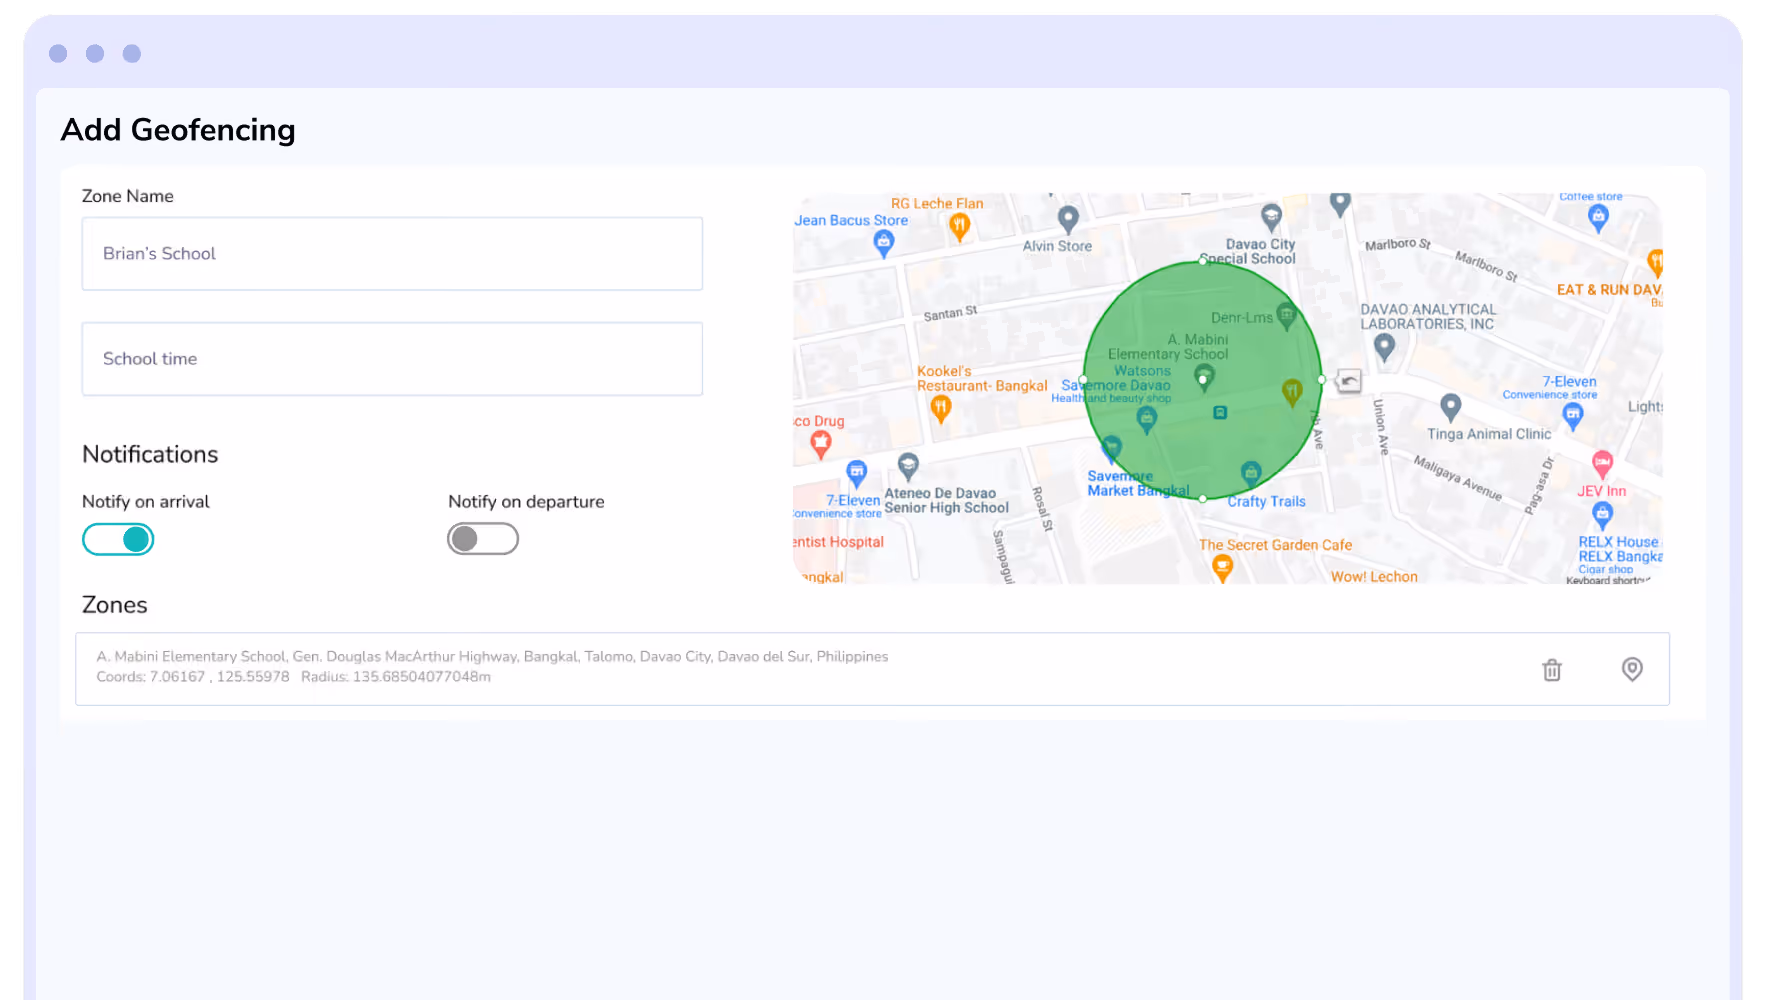Select the Coords: 7.06167 , 125.55978 value

193,677
